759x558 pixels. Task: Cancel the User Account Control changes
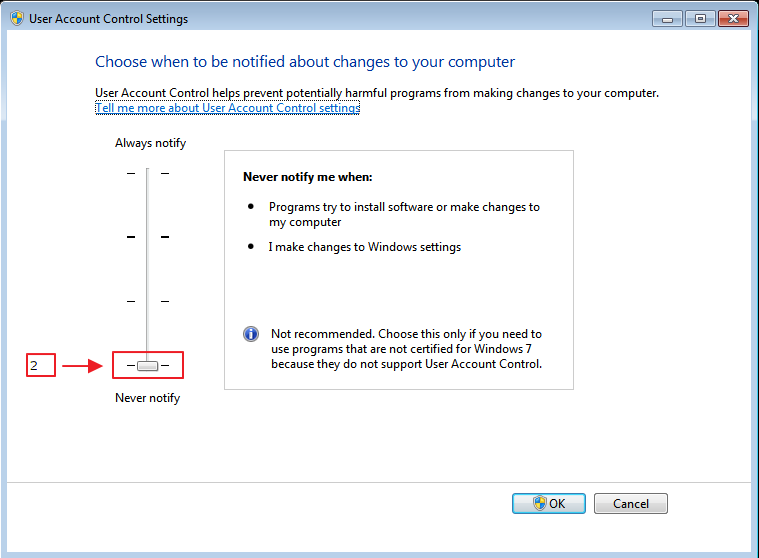(630, 503)
